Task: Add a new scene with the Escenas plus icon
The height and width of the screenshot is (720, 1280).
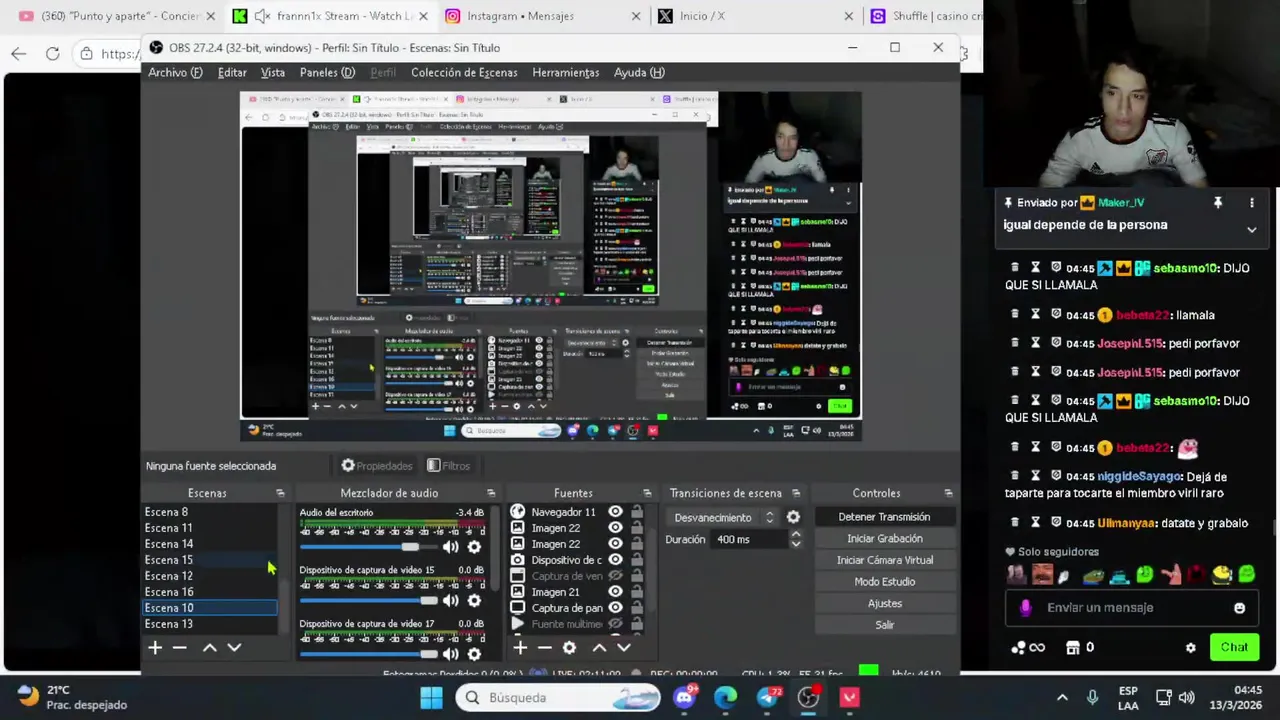Action: pyautogui.click(x=155, y=648)
